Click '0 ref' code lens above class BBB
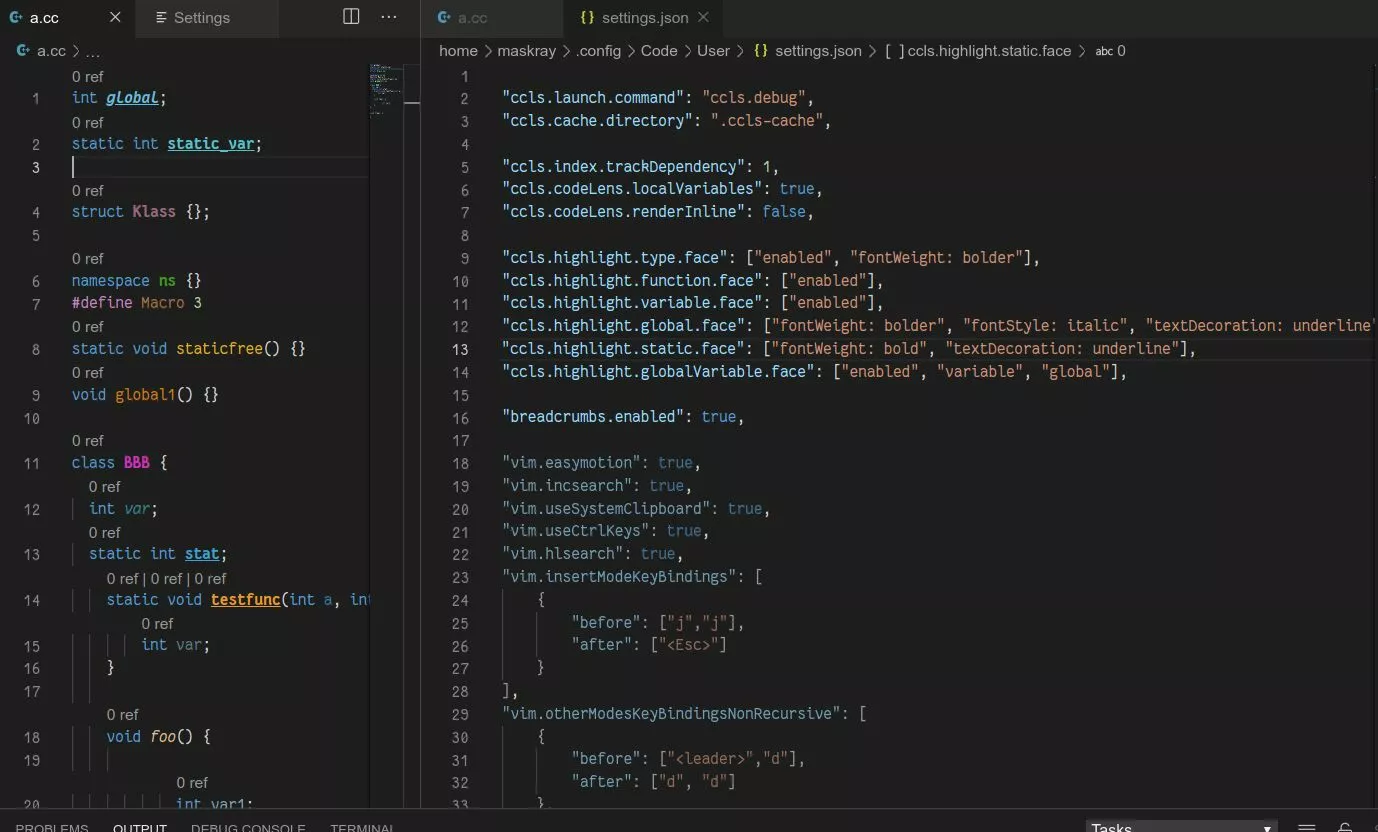The height and width of the screenshot is (832, 1378). [87, 440]
